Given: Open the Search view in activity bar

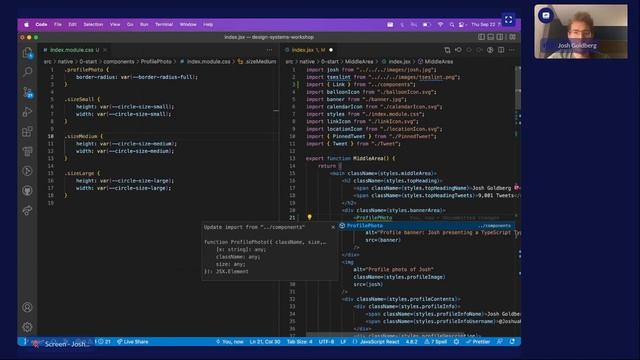Looking at the screenshot, I should point(27,72).
